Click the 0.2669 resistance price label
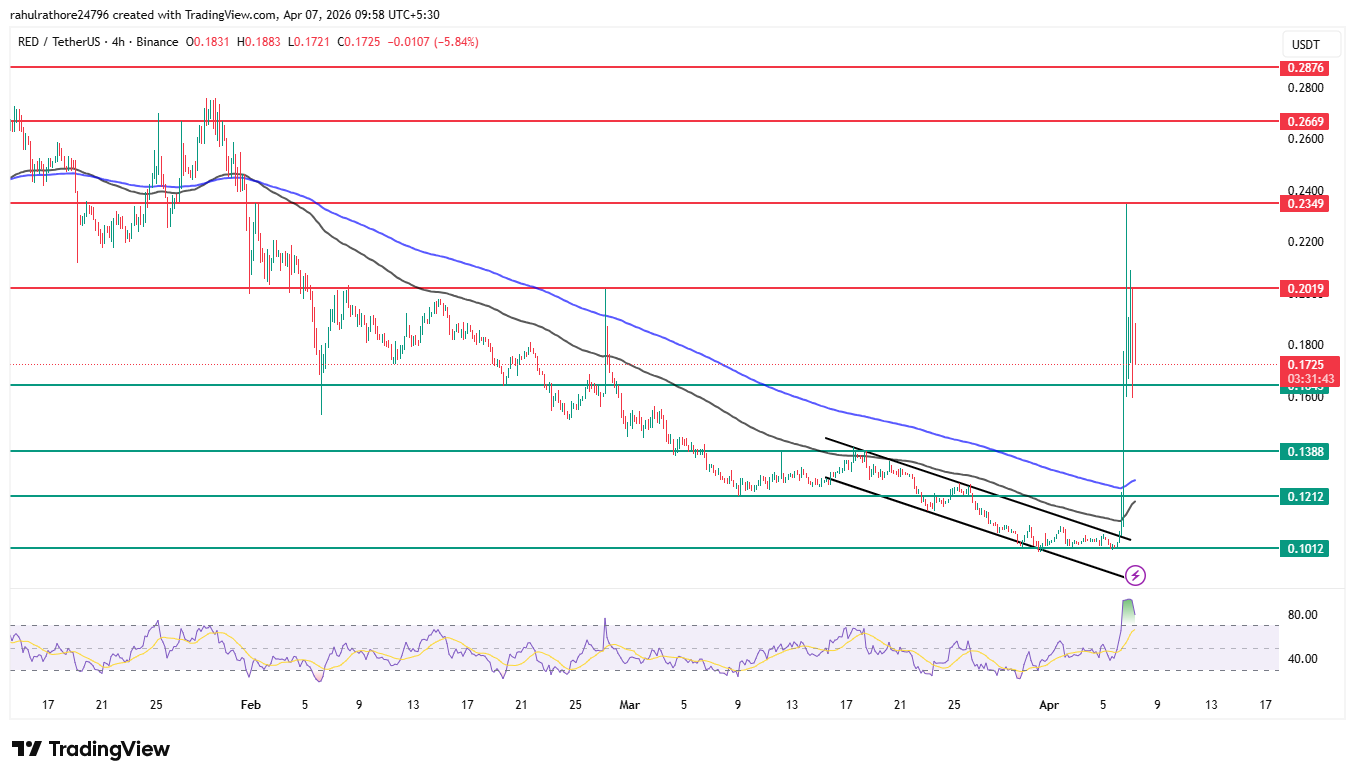 pos(1306,122)
